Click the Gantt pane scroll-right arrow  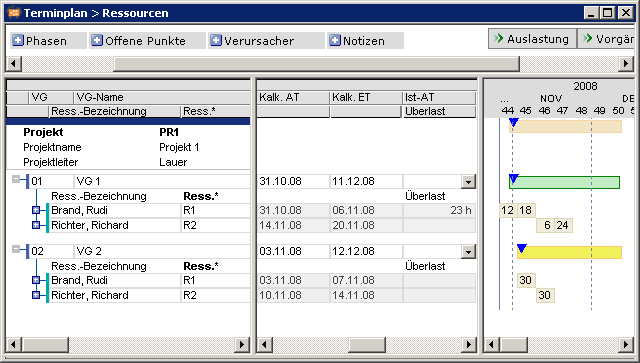627,345
